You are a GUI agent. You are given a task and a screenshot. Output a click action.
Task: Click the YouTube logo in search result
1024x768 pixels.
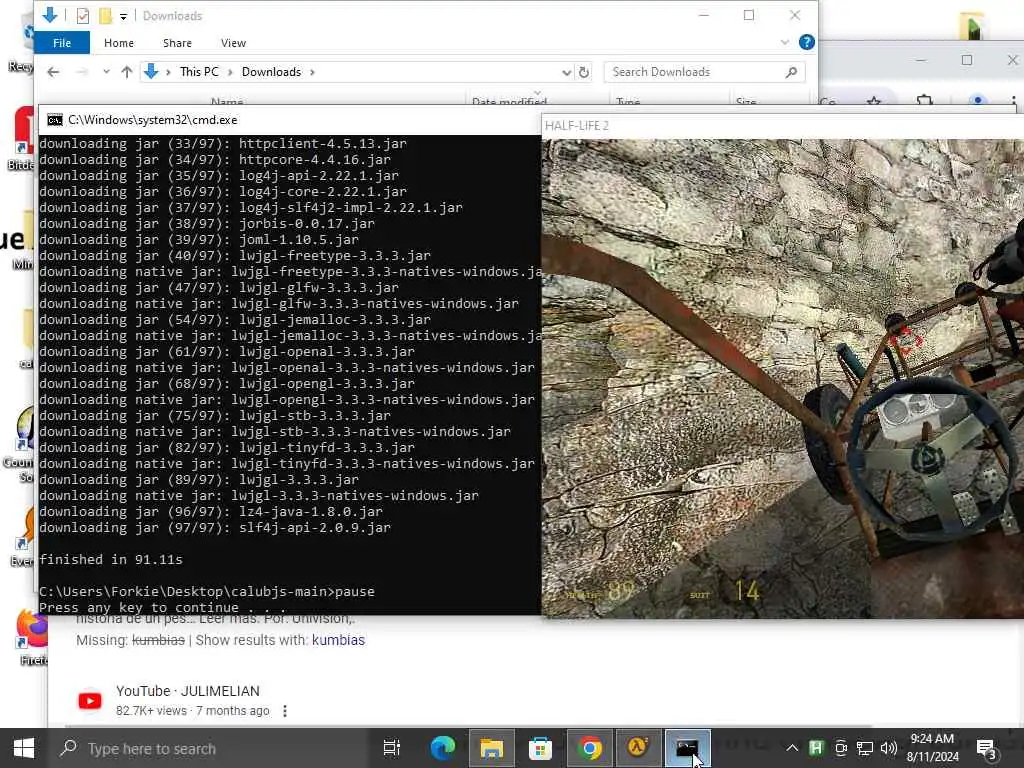pyautogui.click(x=90, y=701)
